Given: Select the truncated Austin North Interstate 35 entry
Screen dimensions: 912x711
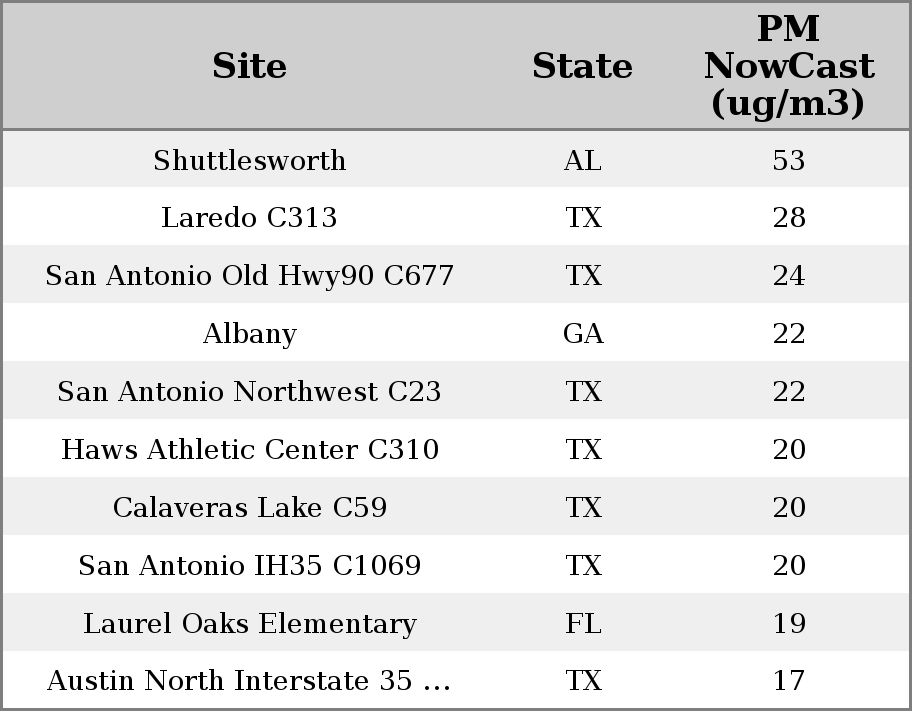Looking at the screenshot, I should tap(249, 680).
